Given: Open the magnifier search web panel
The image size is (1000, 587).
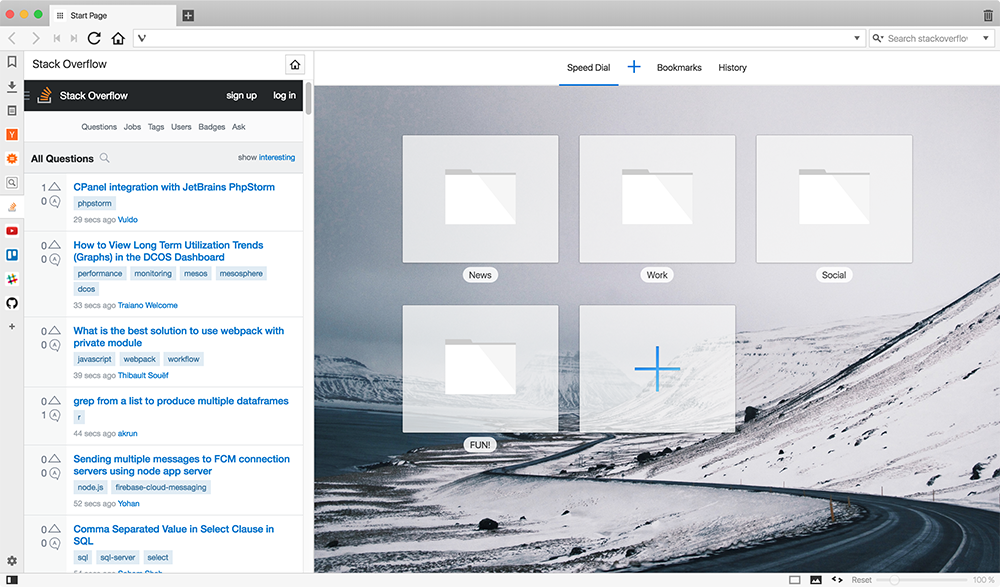Looking at the screenshot, I should 11,182.
